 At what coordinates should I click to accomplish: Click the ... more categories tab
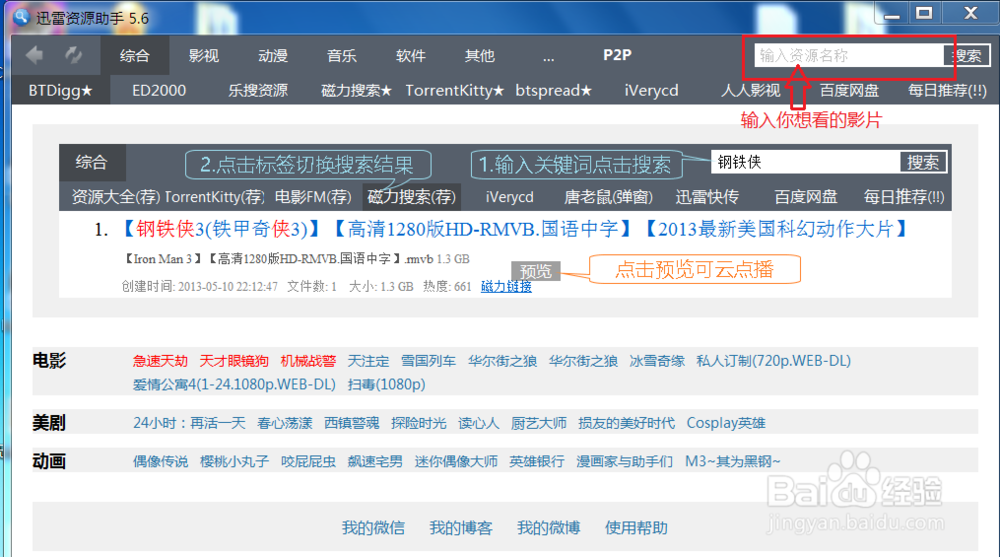coord(548,58)
